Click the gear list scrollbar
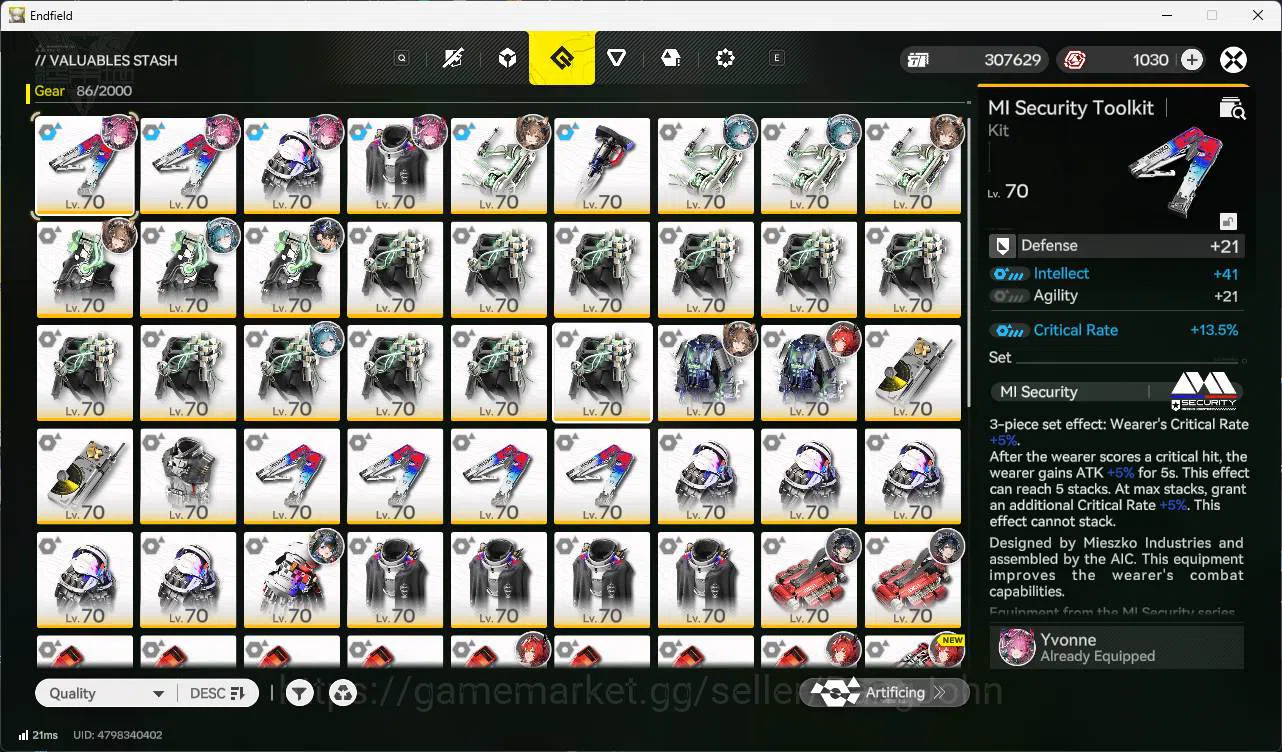This screenshot has width=1282, height=752. point(968,263)
